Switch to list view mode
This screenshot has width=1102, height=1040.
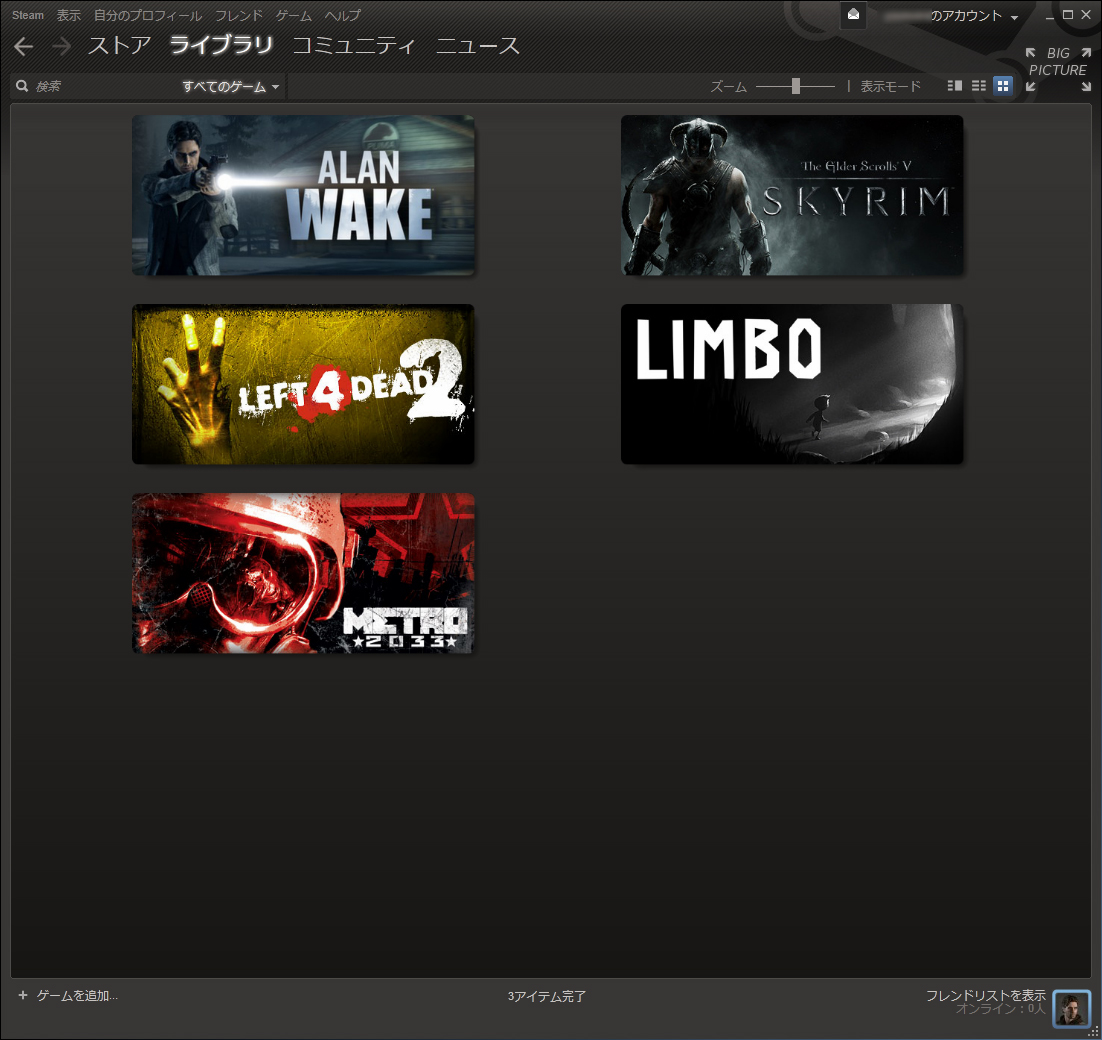979,86
